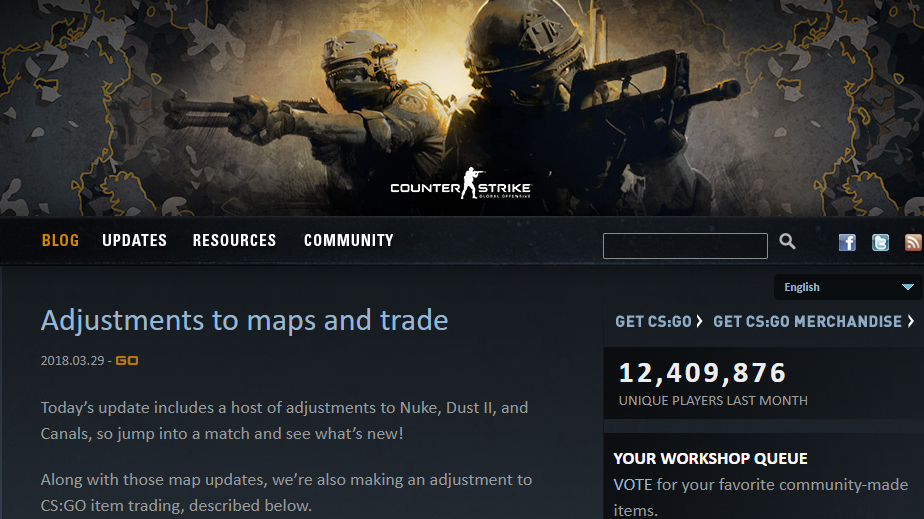The width and height of the screenshot is (924, 519).
Task: Click the language dropdown arrow
Action: pos(908,287)
